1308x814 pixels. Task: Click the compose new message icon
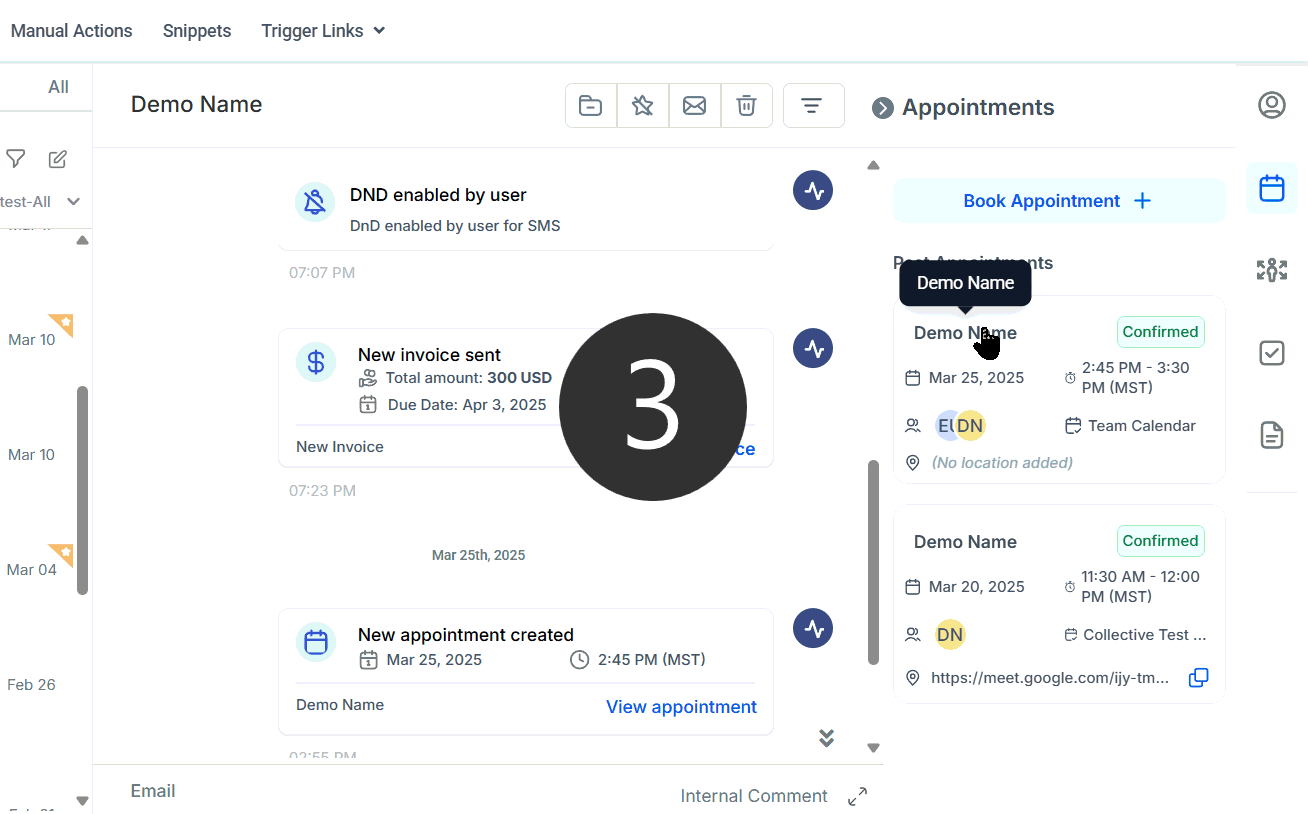click(58, 159)
